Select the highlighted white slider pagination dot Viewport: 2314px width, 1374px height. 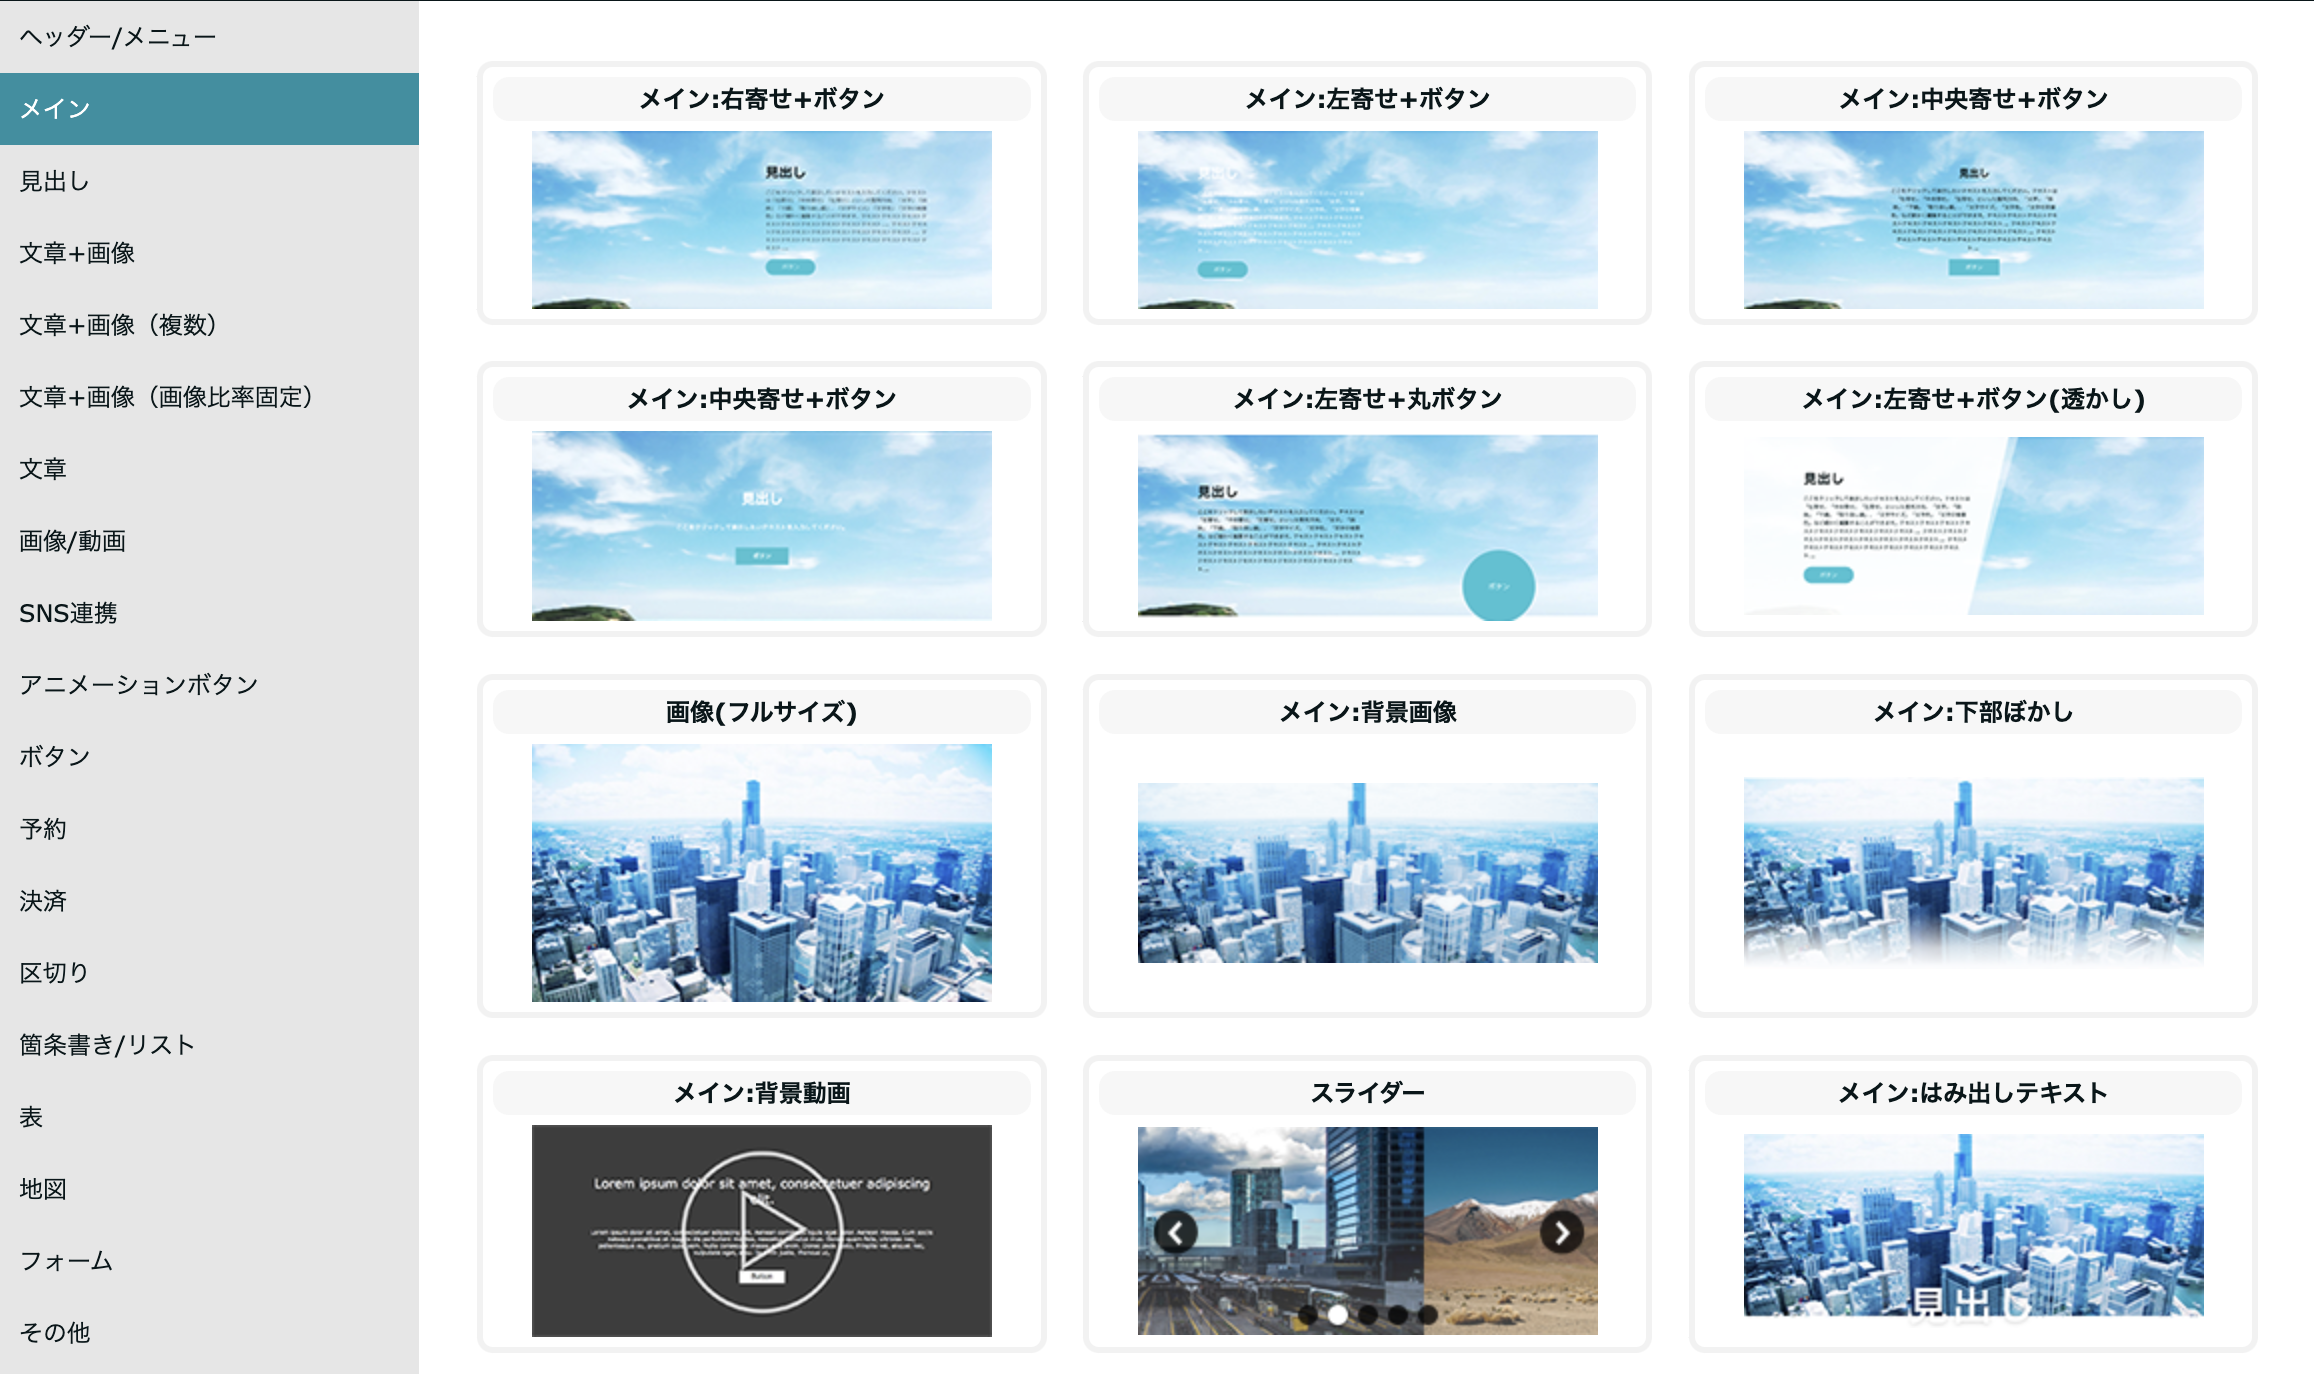pos(1337,1314)
